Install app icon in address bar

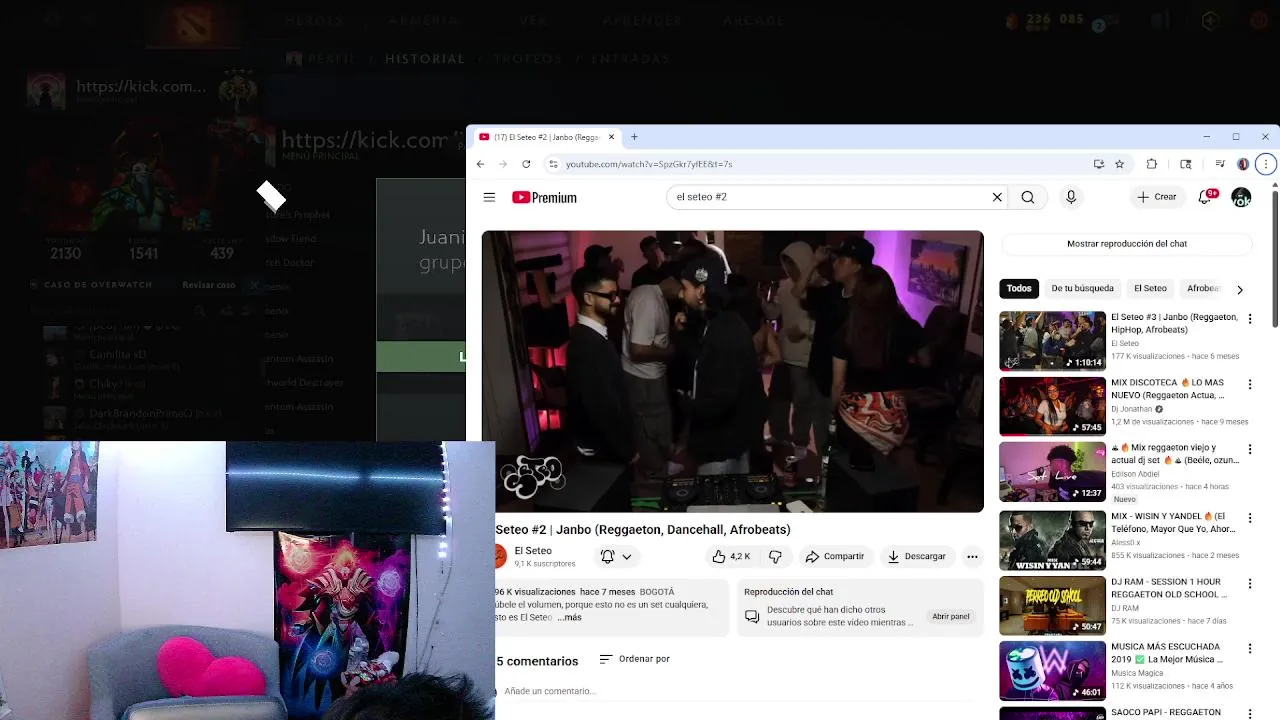1098,164
